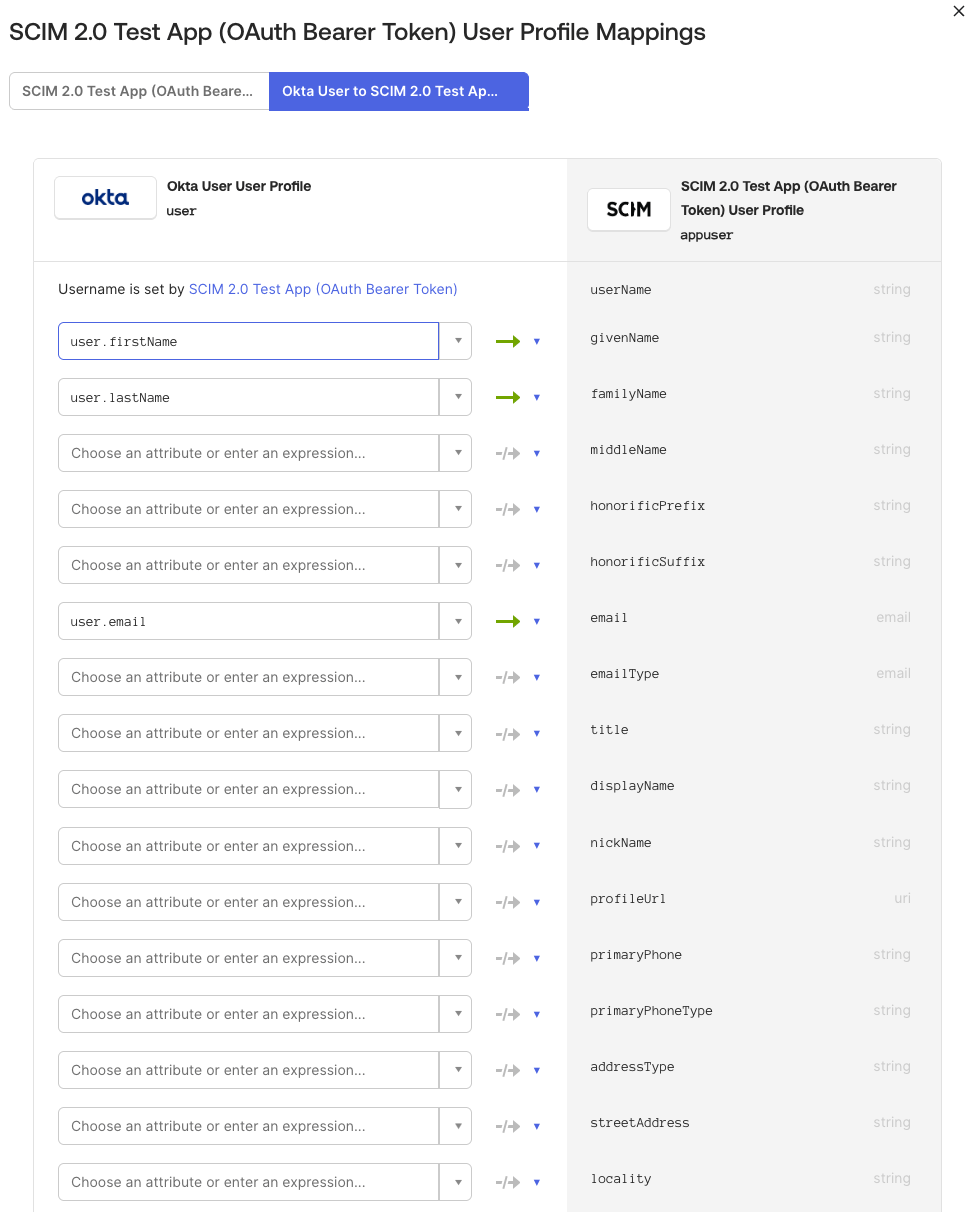
Task: Open attribute dropdown in the displayName row
Action: (x=456, y=789)
